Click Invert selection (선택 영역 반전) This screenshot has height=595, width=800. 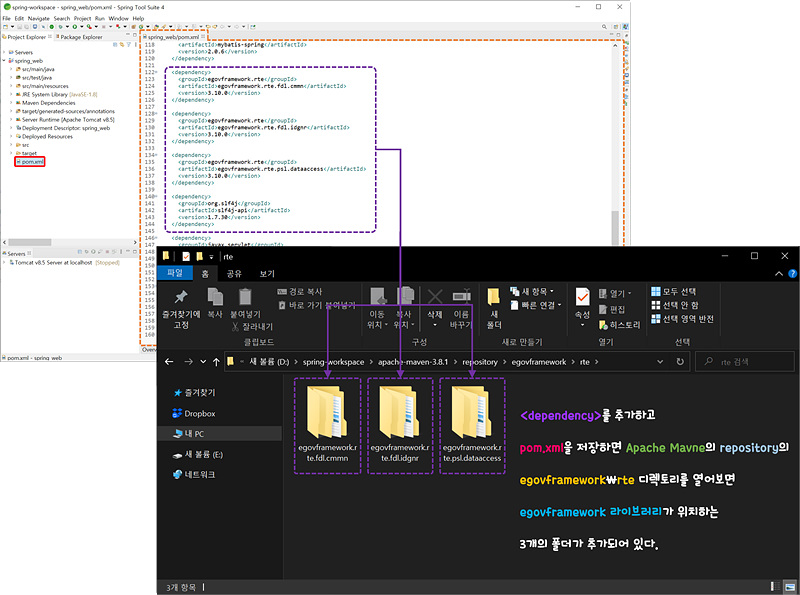tap(683, 319)
